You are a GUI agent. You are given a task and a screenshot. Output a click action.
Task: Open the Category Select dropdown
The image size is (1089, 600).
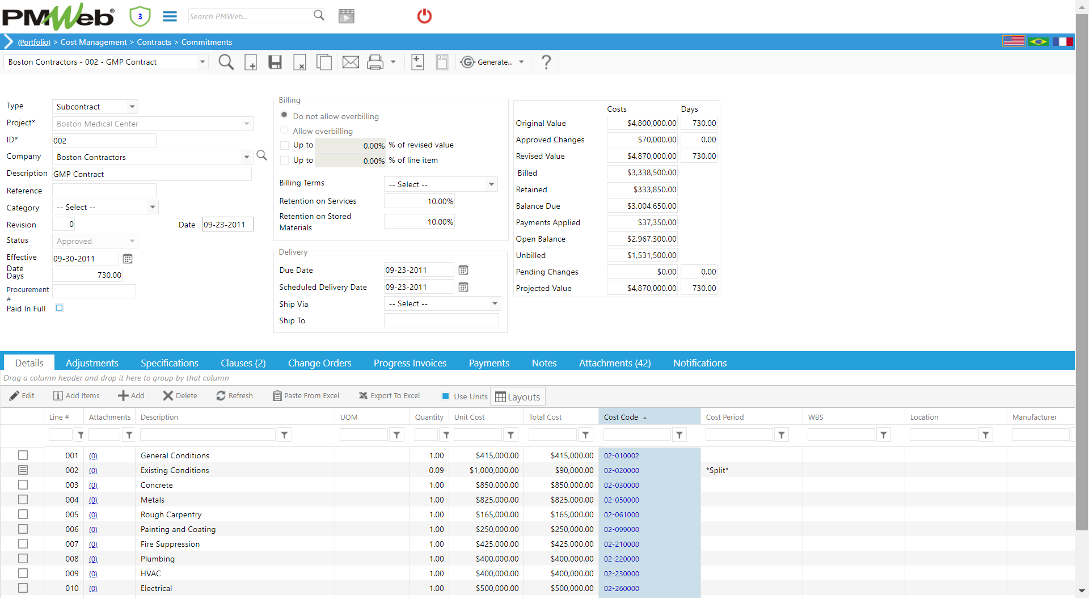pos(152,207)
